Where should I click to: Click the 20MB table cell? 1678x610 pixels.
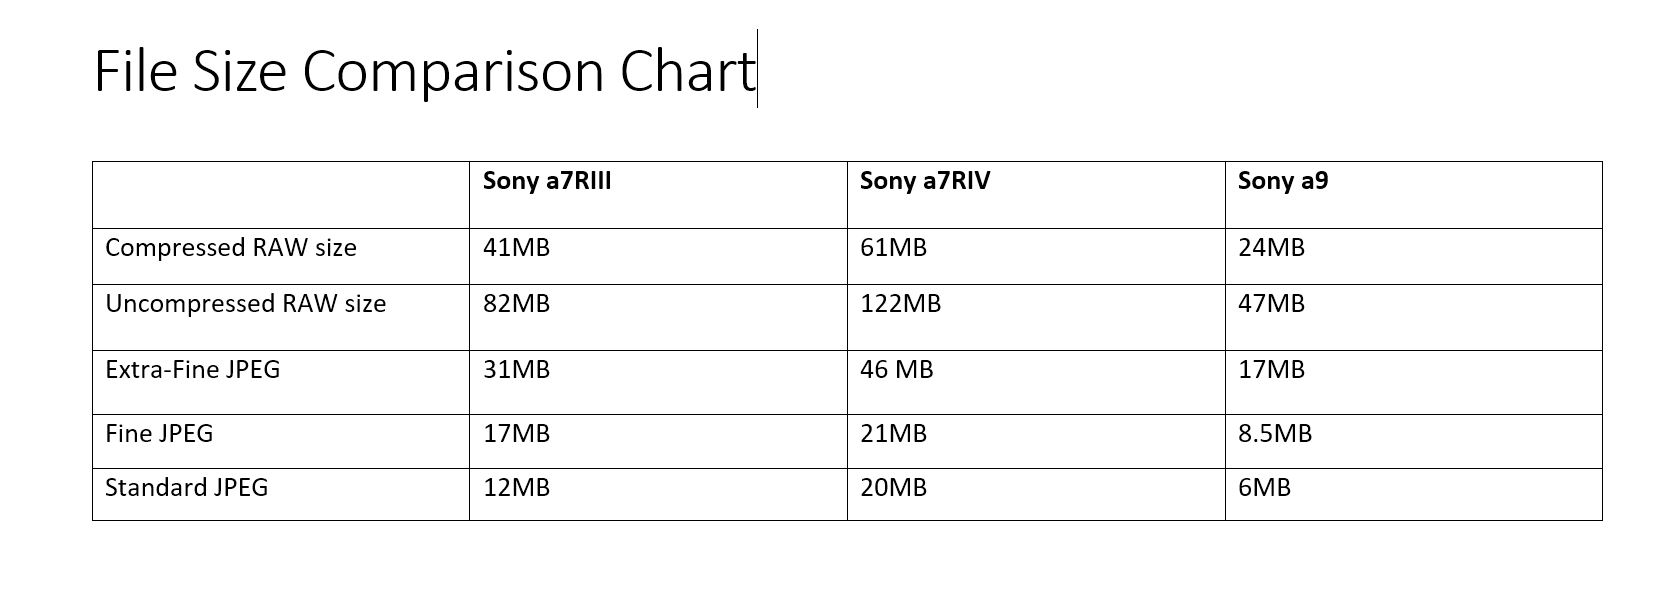click(1036, 494)
